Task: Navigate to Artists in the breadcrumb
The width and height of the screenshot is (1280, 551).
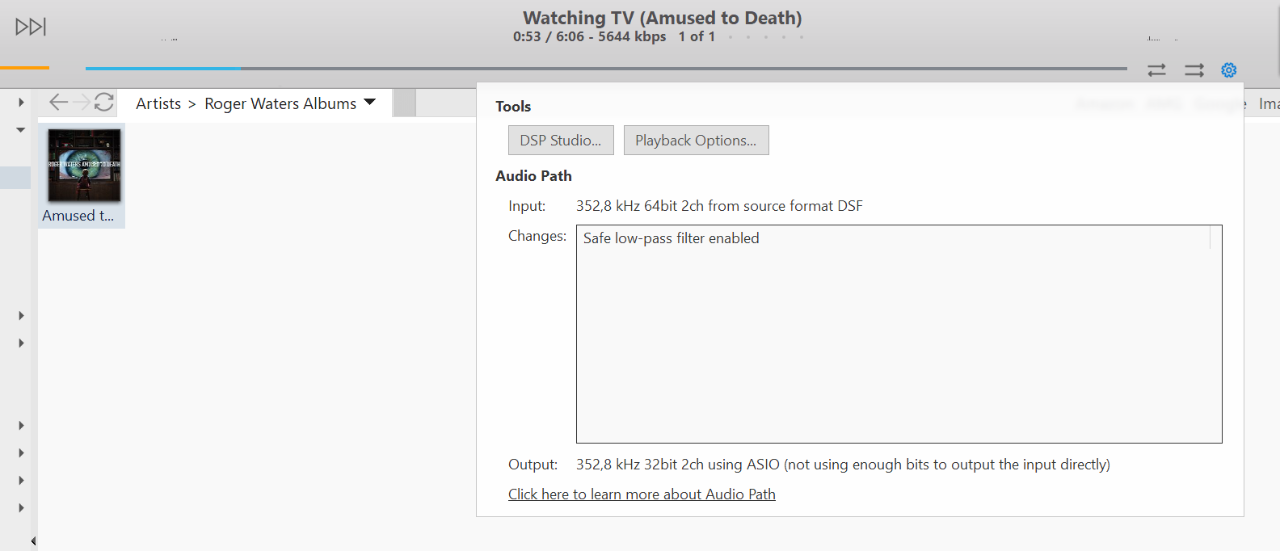Action: (x=158, y=103)
